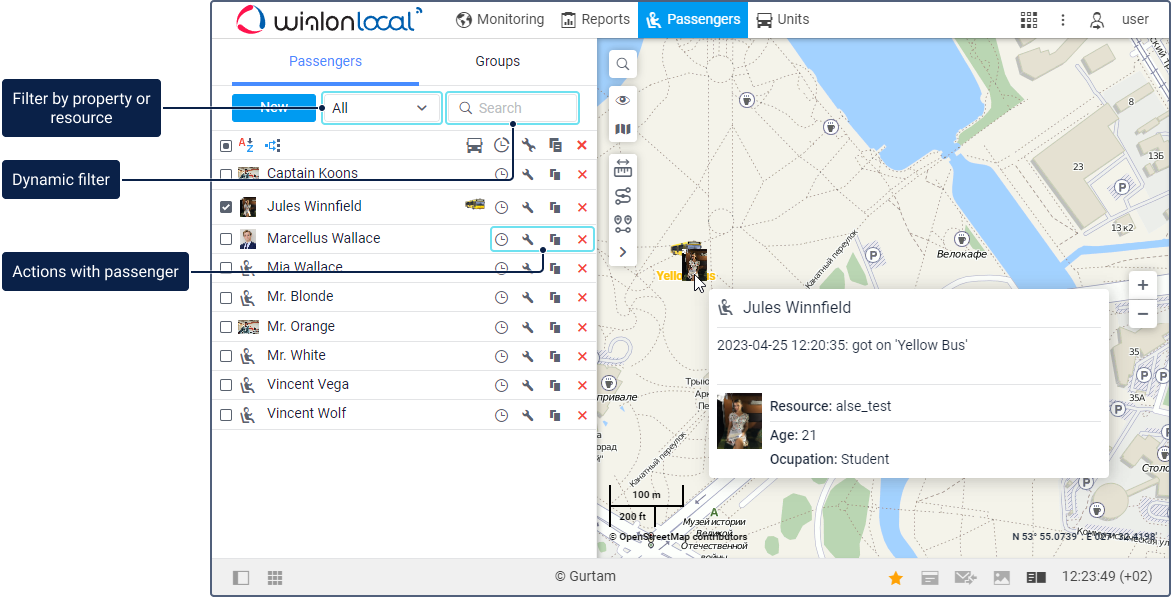This screenshot has height=597, width=1171.
Task: Check the Vincent Vega checkbox
Action: click(226, 386)
